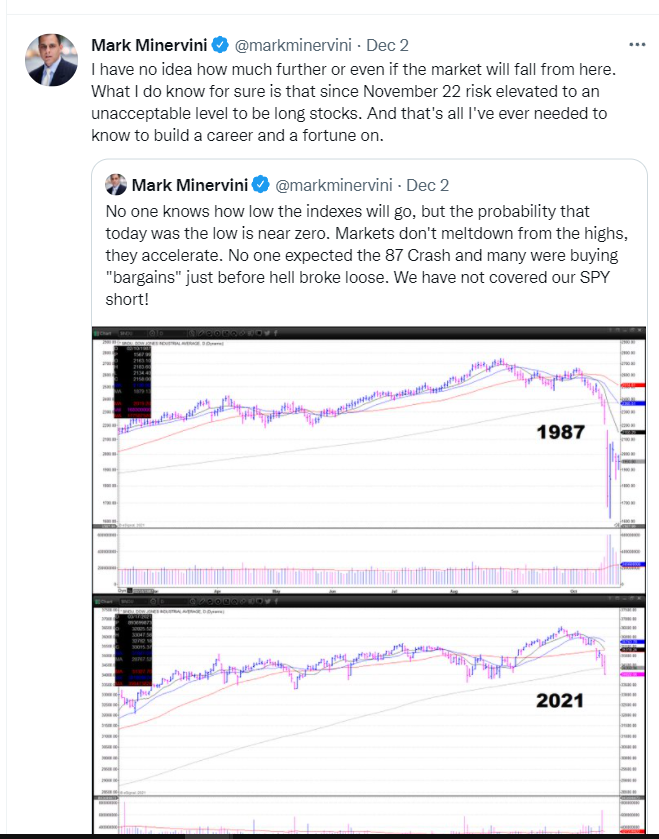Click the quoted tweet's Mark Minervini name
This screenshot has height=839, width=659.
190,185
